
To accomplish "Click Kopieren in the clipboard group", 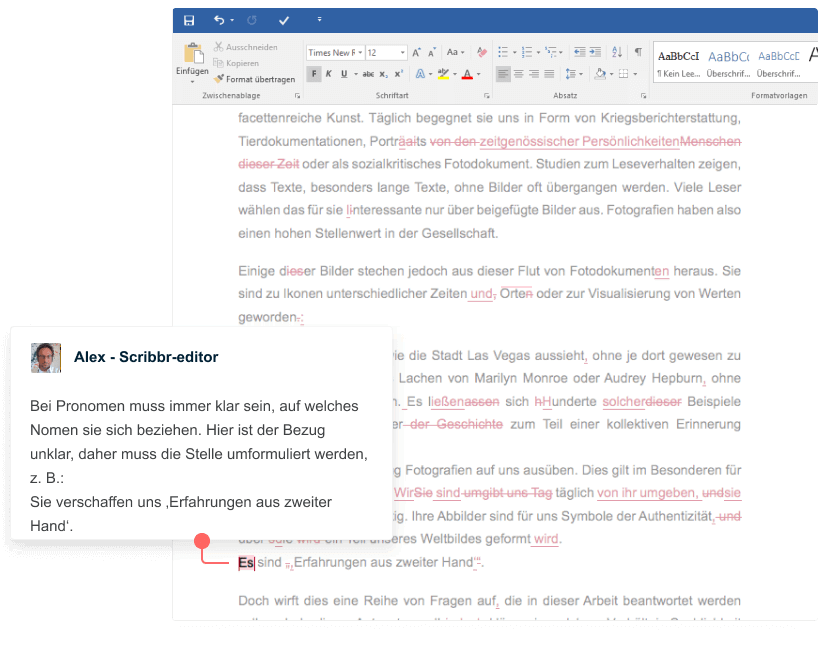I will point(241,63).
